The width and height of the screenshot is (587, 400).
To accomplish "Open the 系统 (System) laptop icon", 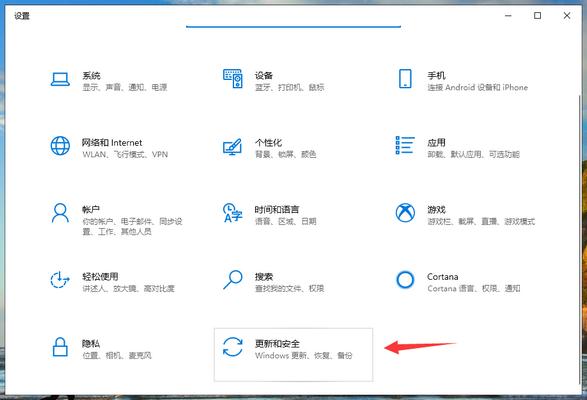I will pyautogui.click(x=60, y=79).
